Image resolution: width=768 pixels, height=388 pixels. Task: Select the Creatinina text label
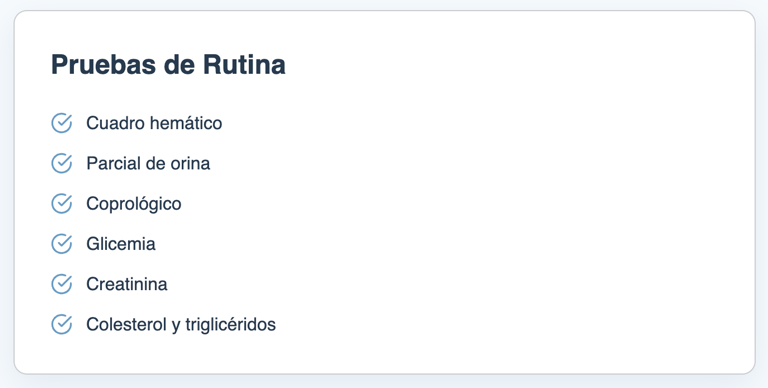(x=126, y=284)
